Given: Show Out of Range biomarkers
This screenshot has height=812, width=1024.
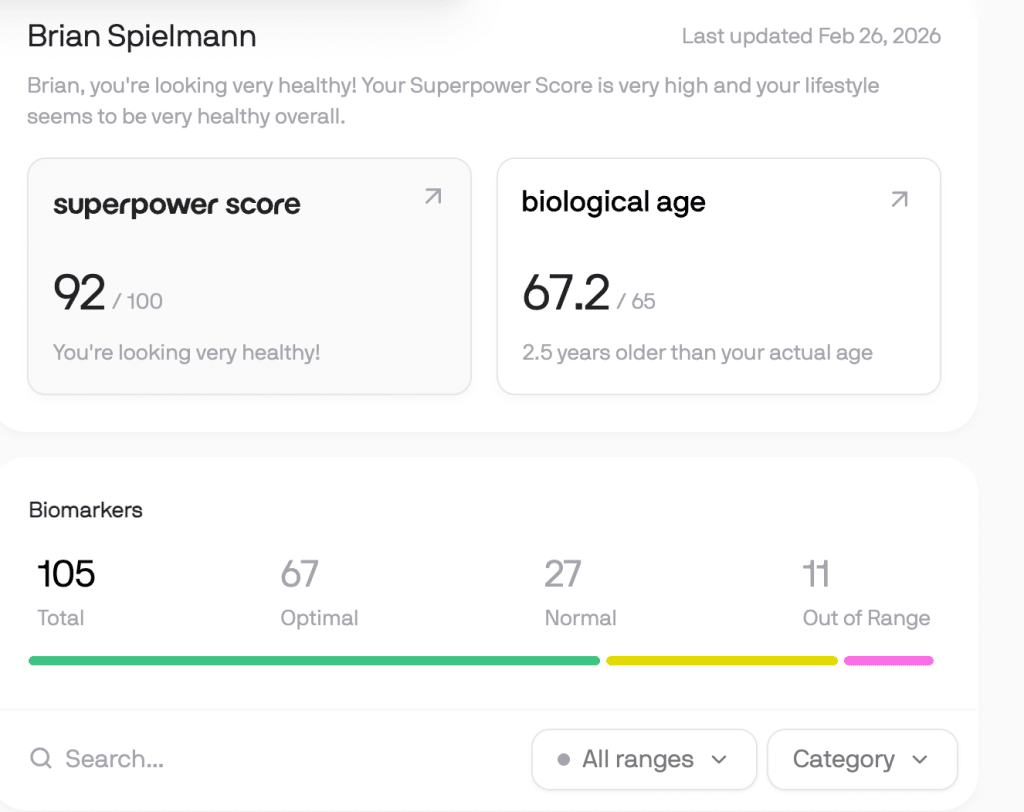Looking at the screenshot, I should coord(865,593).
